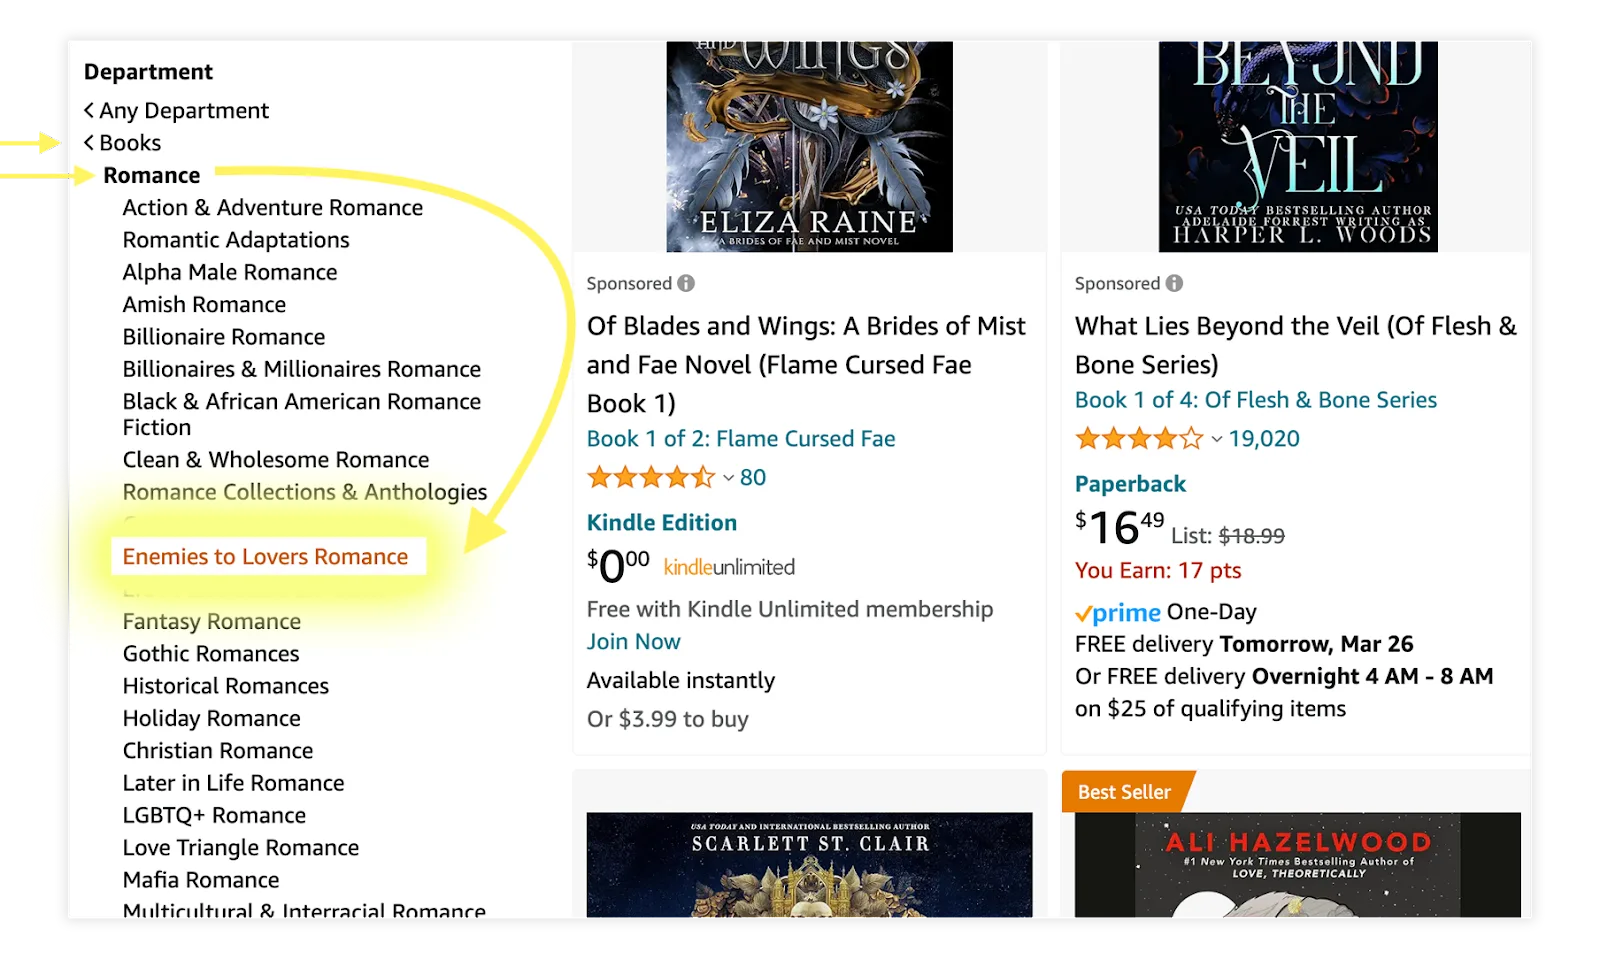This screenshot has height=959, width=1600.
Task: Click the "Or $3.99 to buy" text
Action: [x=668, y=719]
